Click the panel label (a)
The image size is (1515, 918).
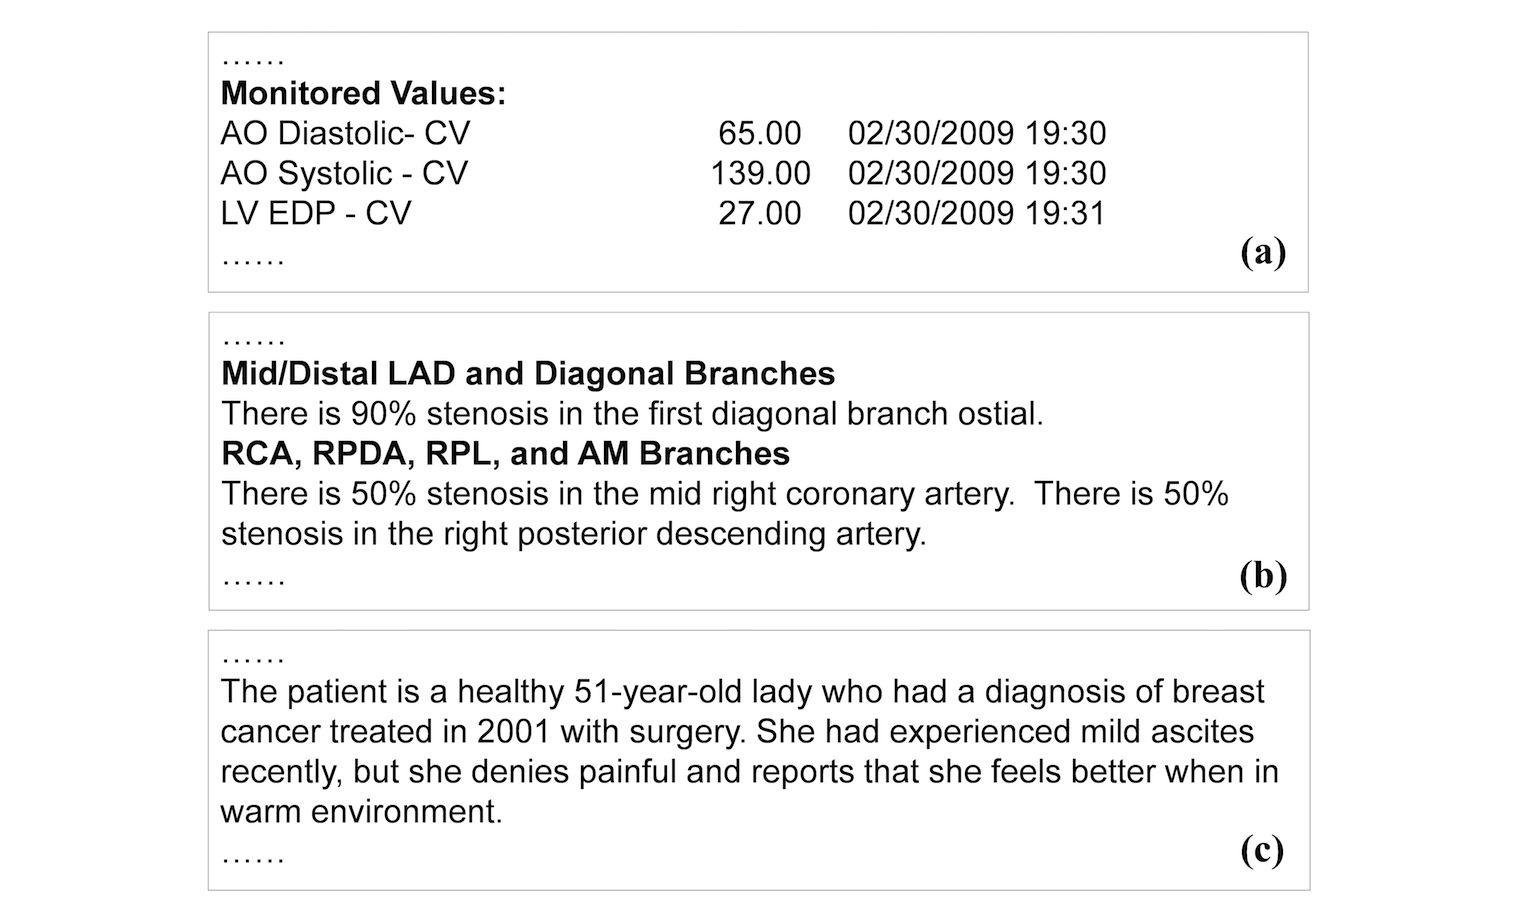tap(1262, 252)
